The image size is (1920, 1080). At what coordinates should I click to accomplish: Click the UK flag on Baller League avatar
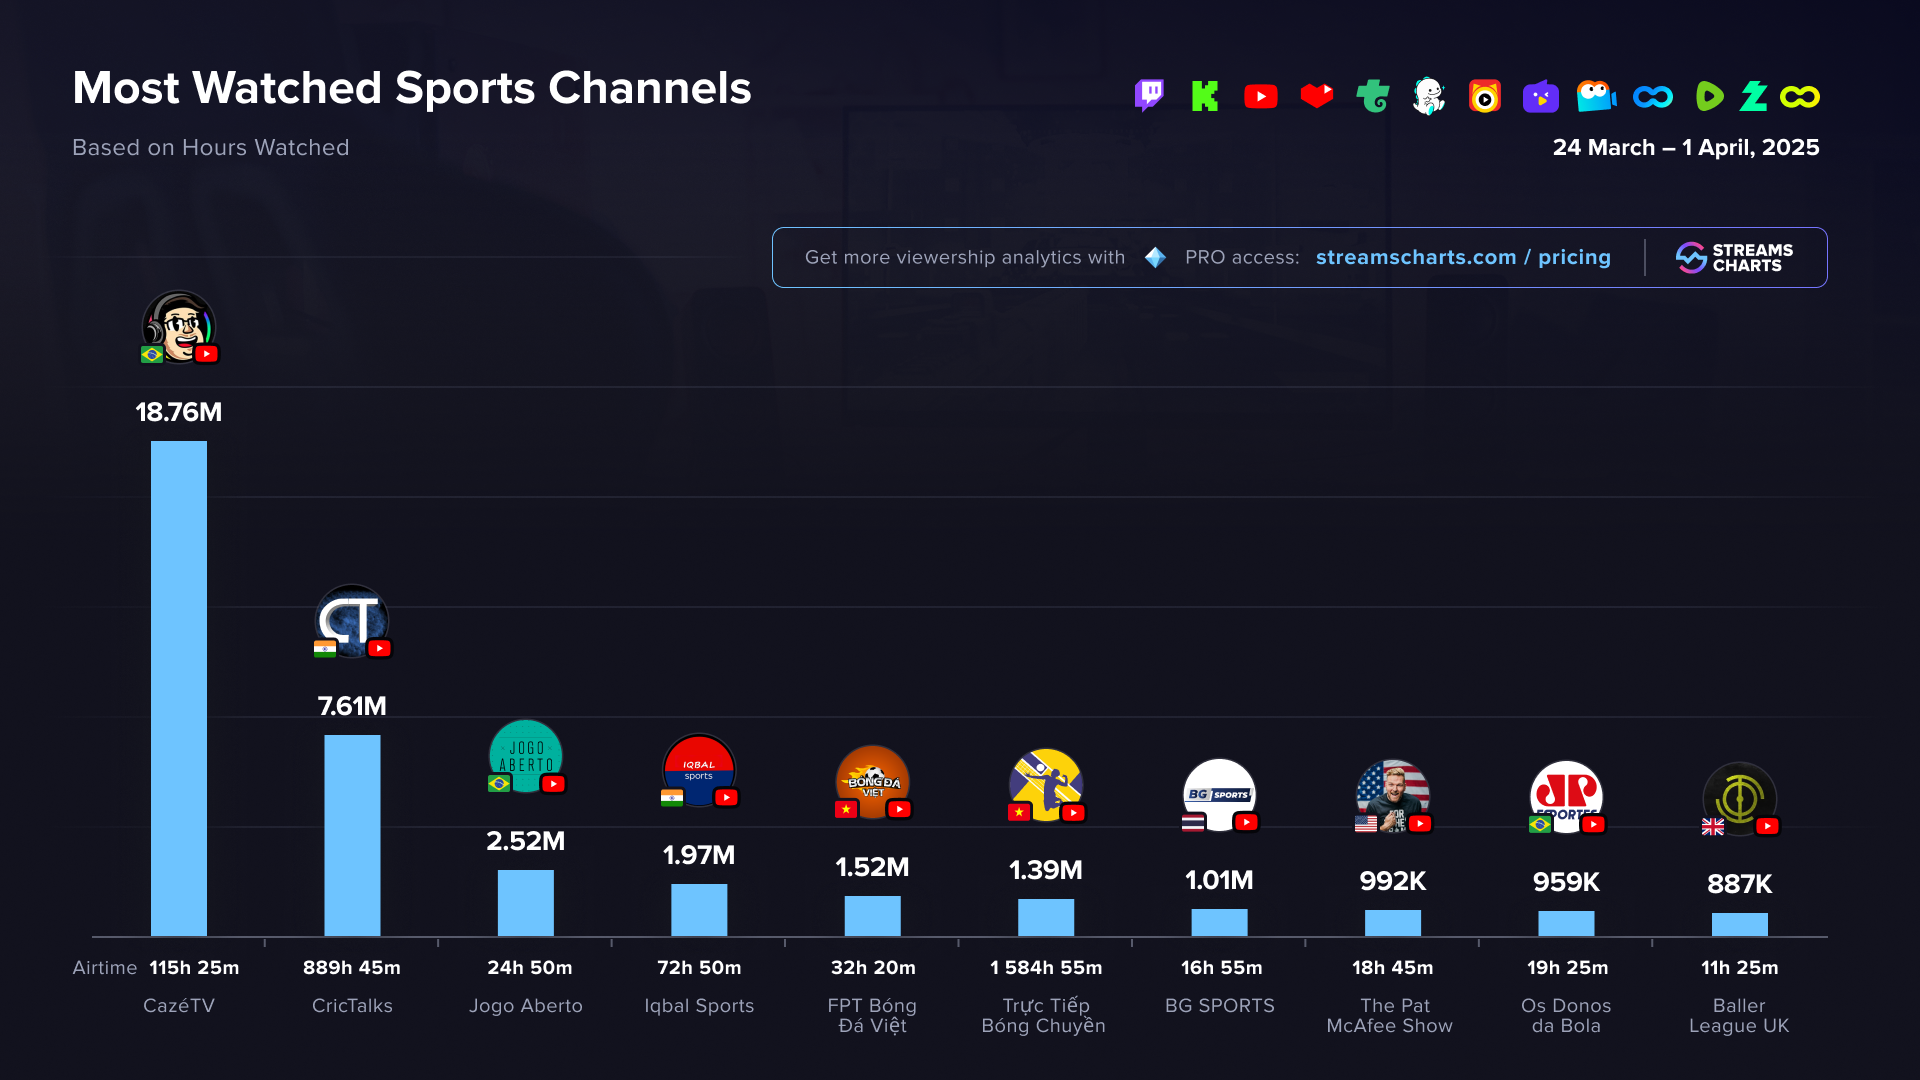pos(1713,826)
